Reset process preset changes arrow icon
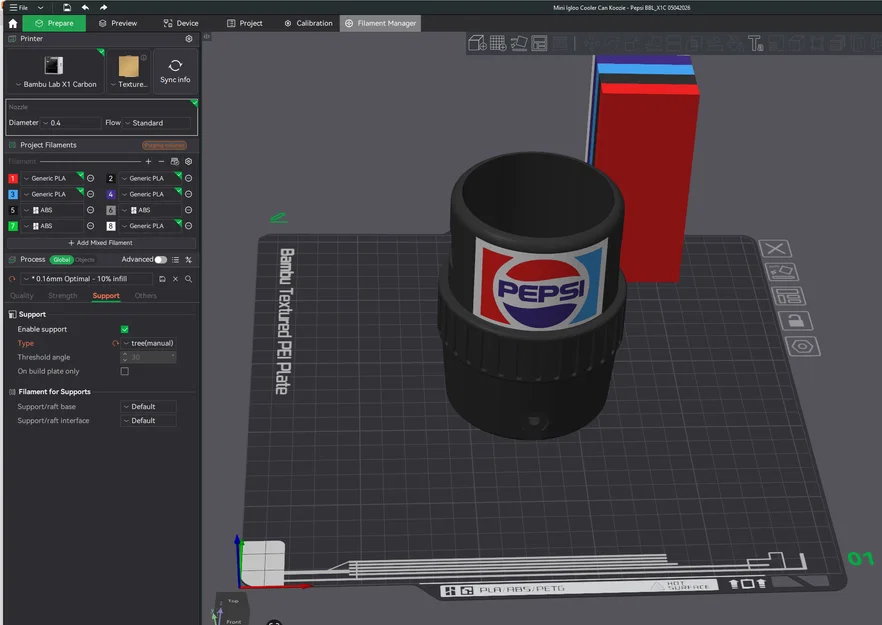This screenshot has width=882, height=625. click(12, 279)
